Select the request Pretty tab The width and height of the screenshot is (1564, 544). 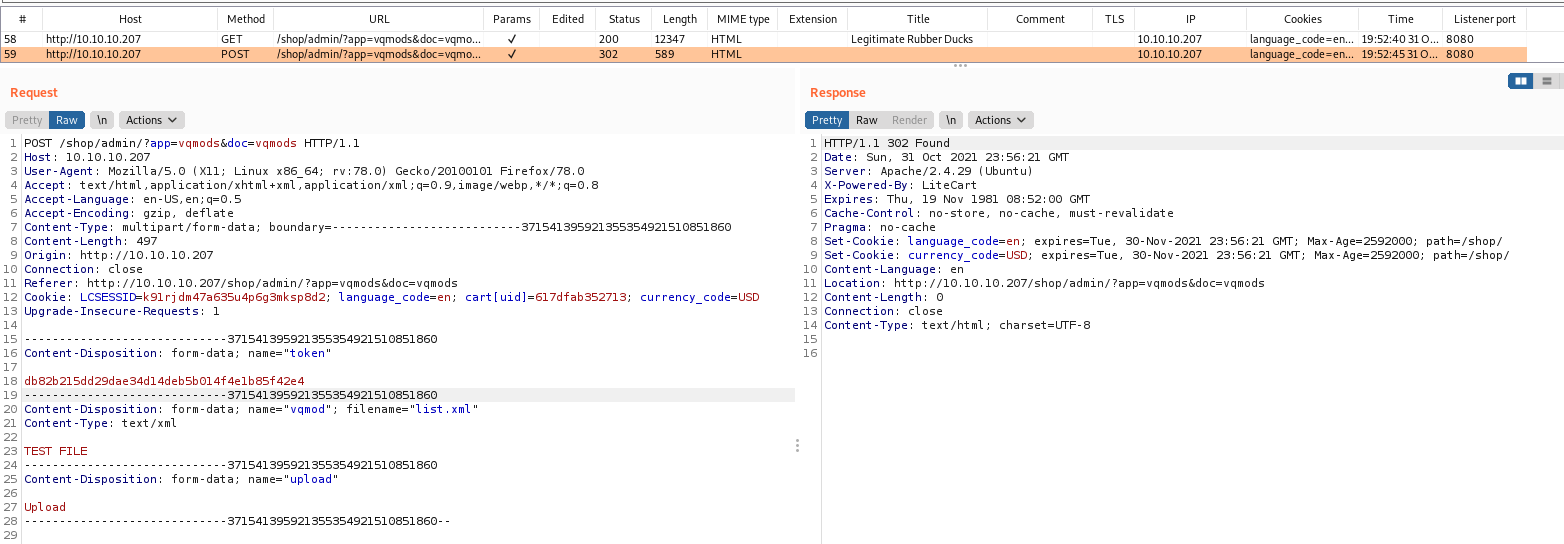pyautogui.click(x=27, y=120)
